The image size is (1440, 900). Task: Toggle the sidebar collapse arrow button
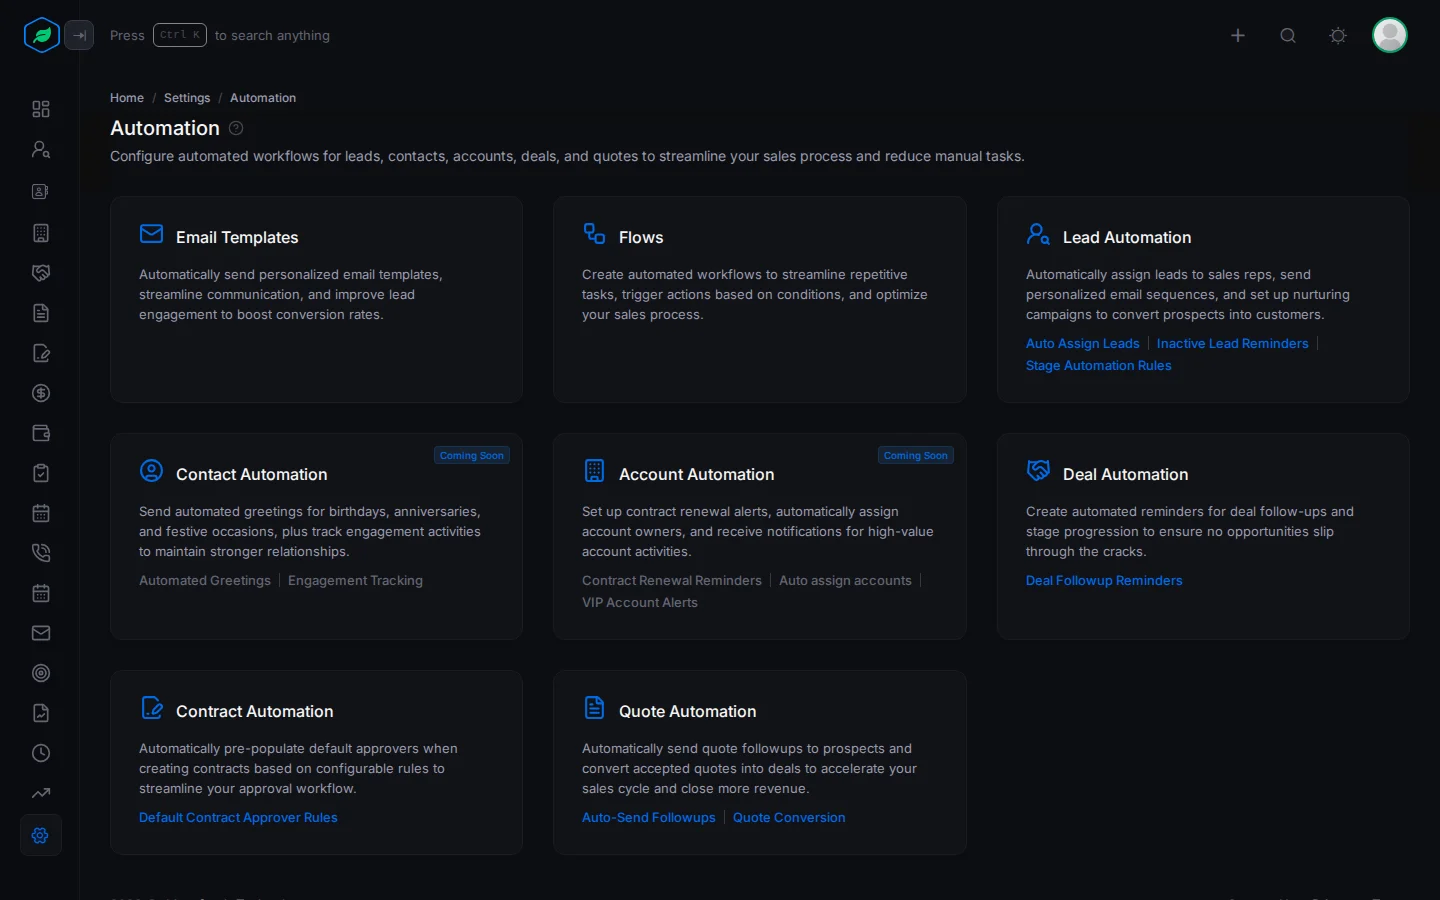(79, 35)
